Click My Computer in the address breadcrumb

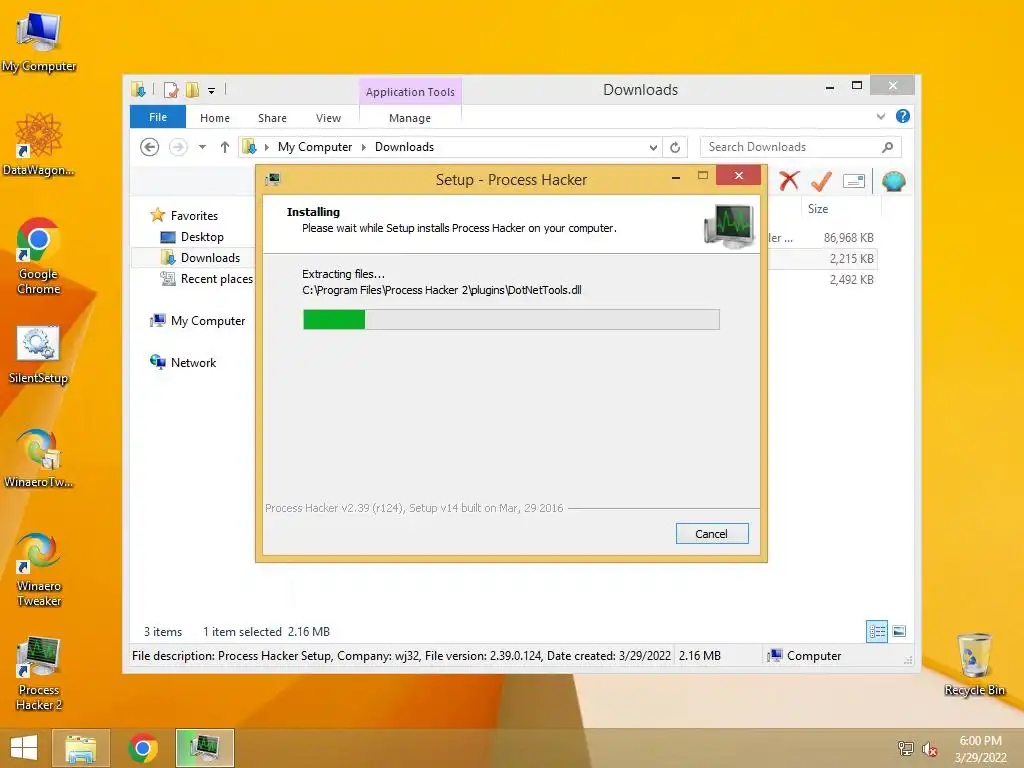click(315, 147)
